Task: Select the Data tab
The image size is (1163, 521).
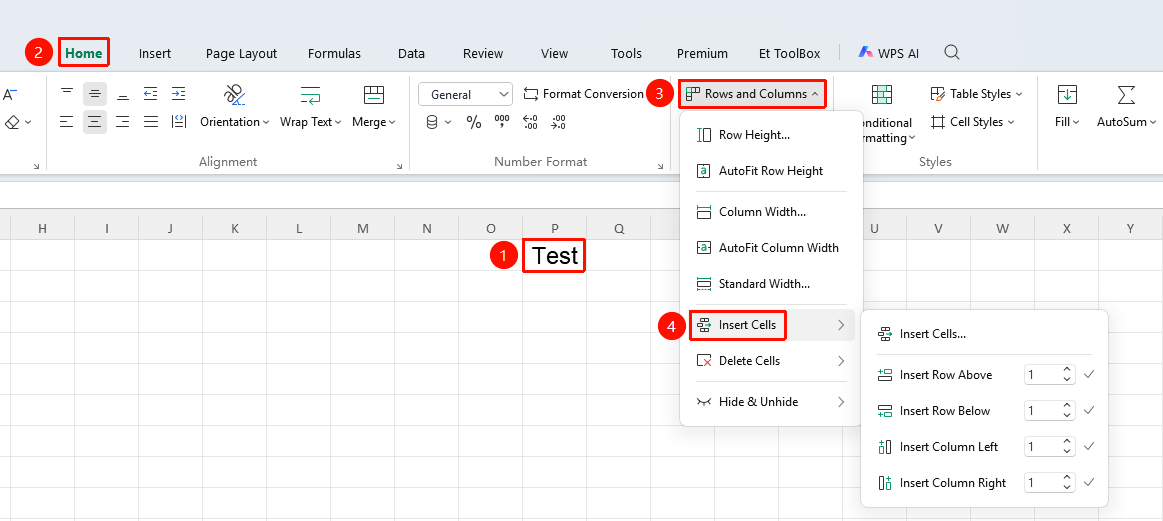Action: click(x=411, y=53)
